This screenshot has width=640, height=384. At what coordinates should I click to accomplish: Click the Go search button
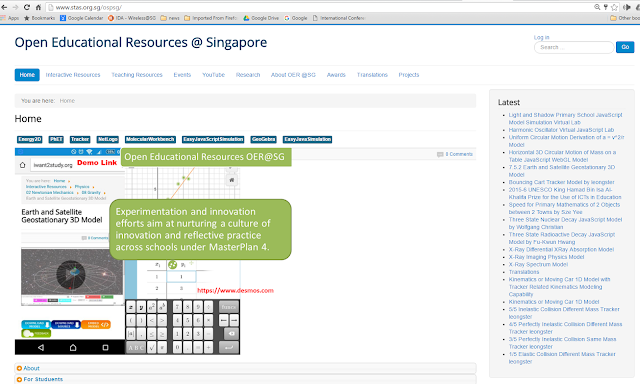(x=625, y=47)
